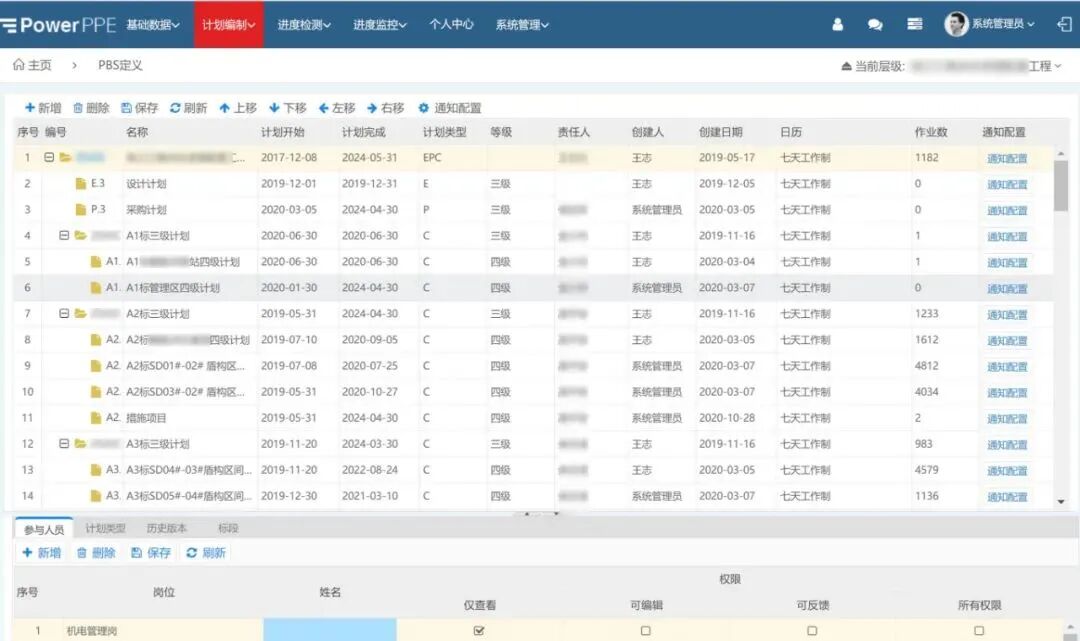Uncheck the 仅查看 checkbox for 机电管理岗
The height and width of the screenshot is (641, 1080).
pos(479,629)
